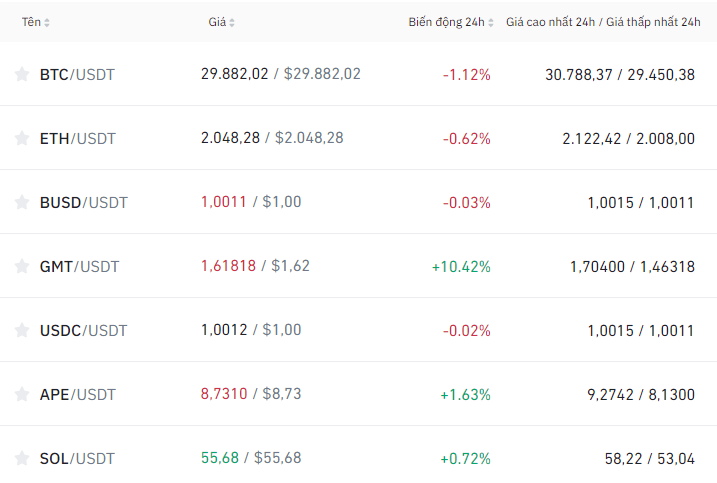Open the USDC/USDT trading pair

tap(83, 331)
